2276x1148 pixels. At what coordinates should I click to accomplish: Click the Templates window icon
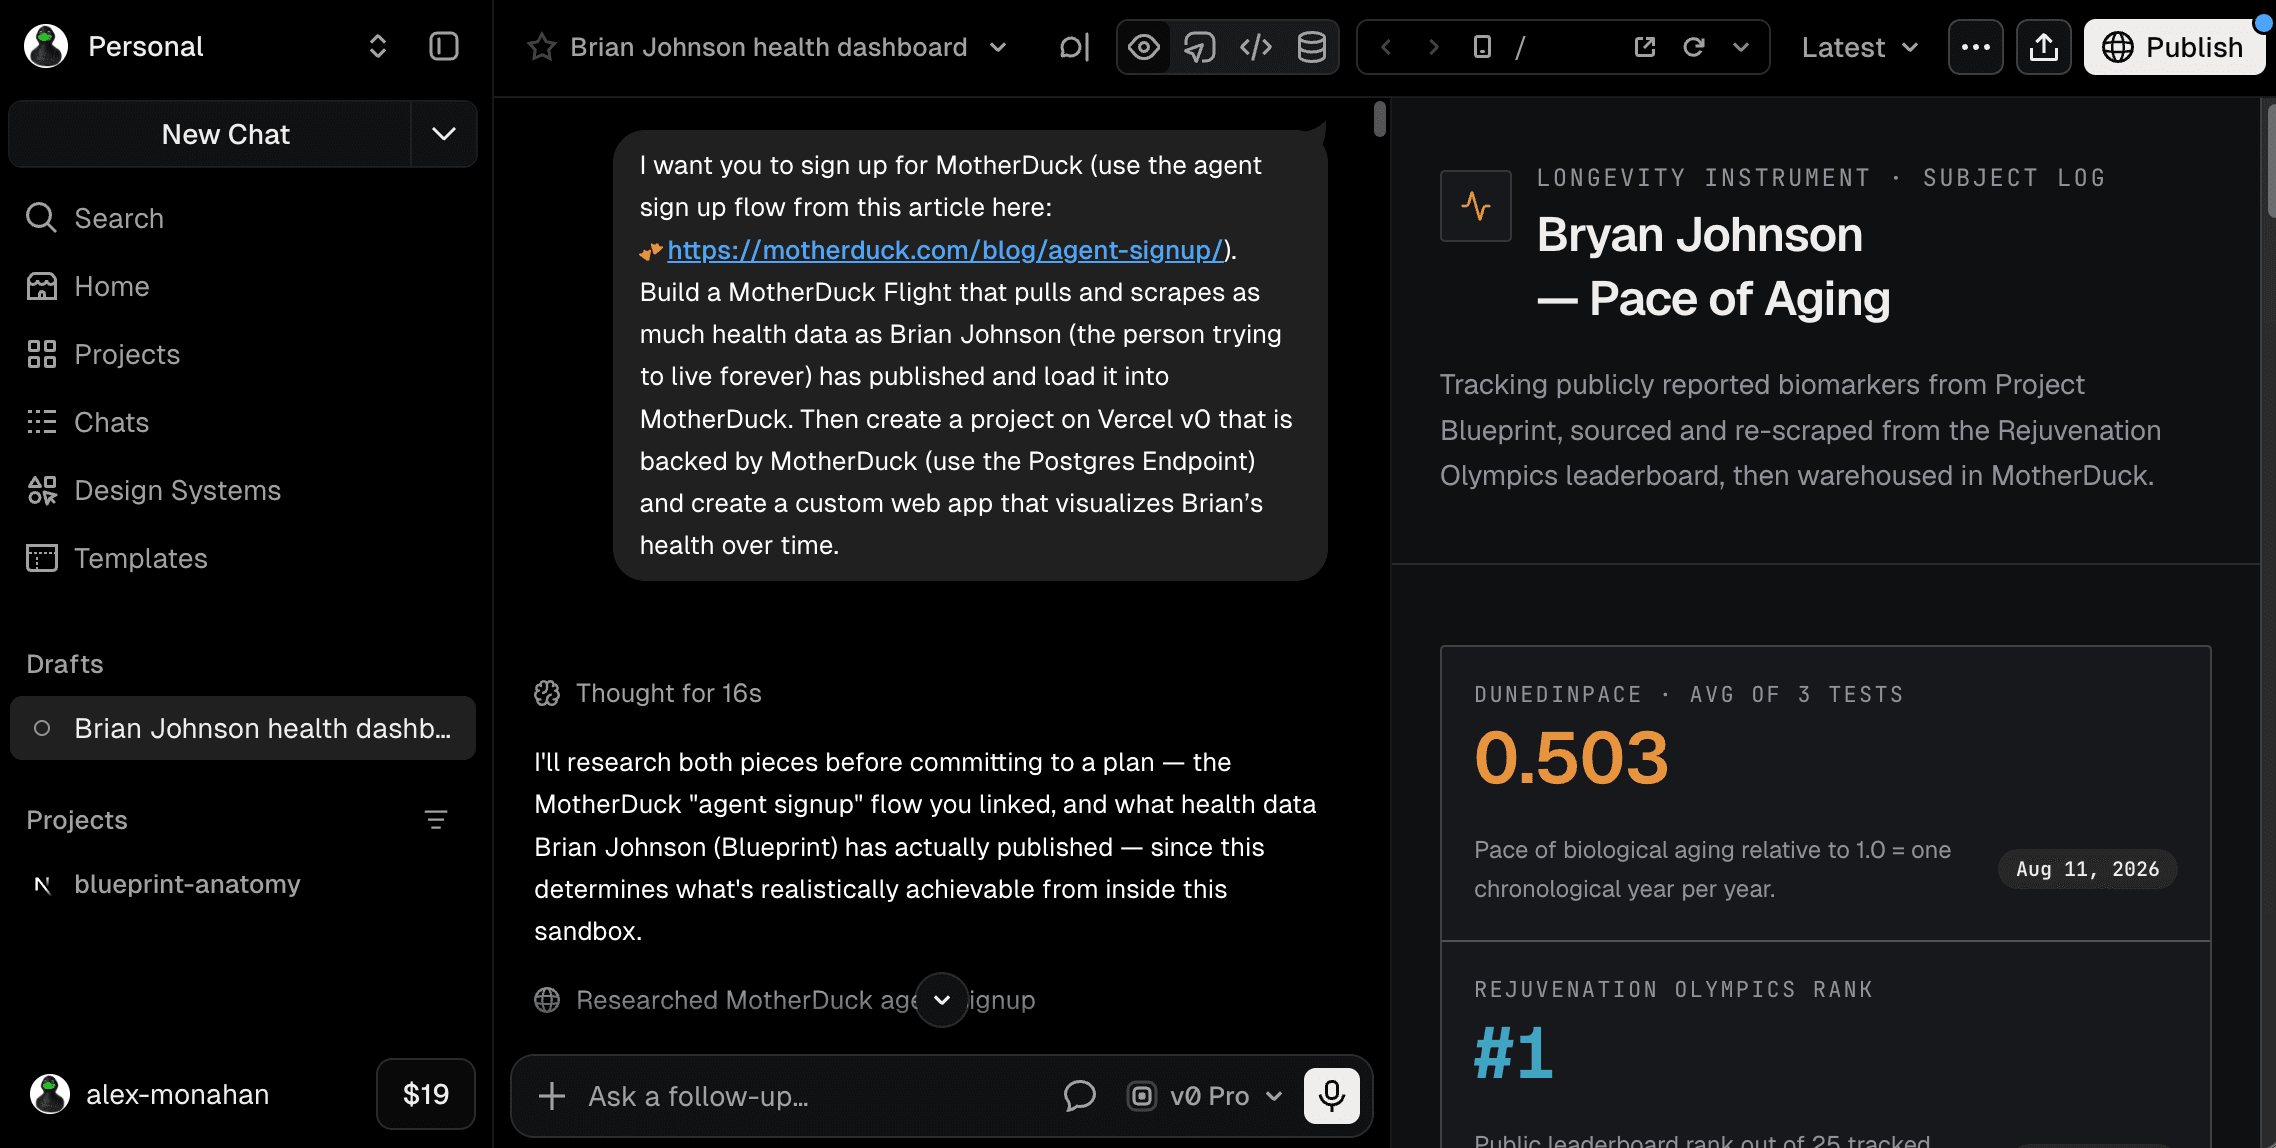[x=41, y=558]
